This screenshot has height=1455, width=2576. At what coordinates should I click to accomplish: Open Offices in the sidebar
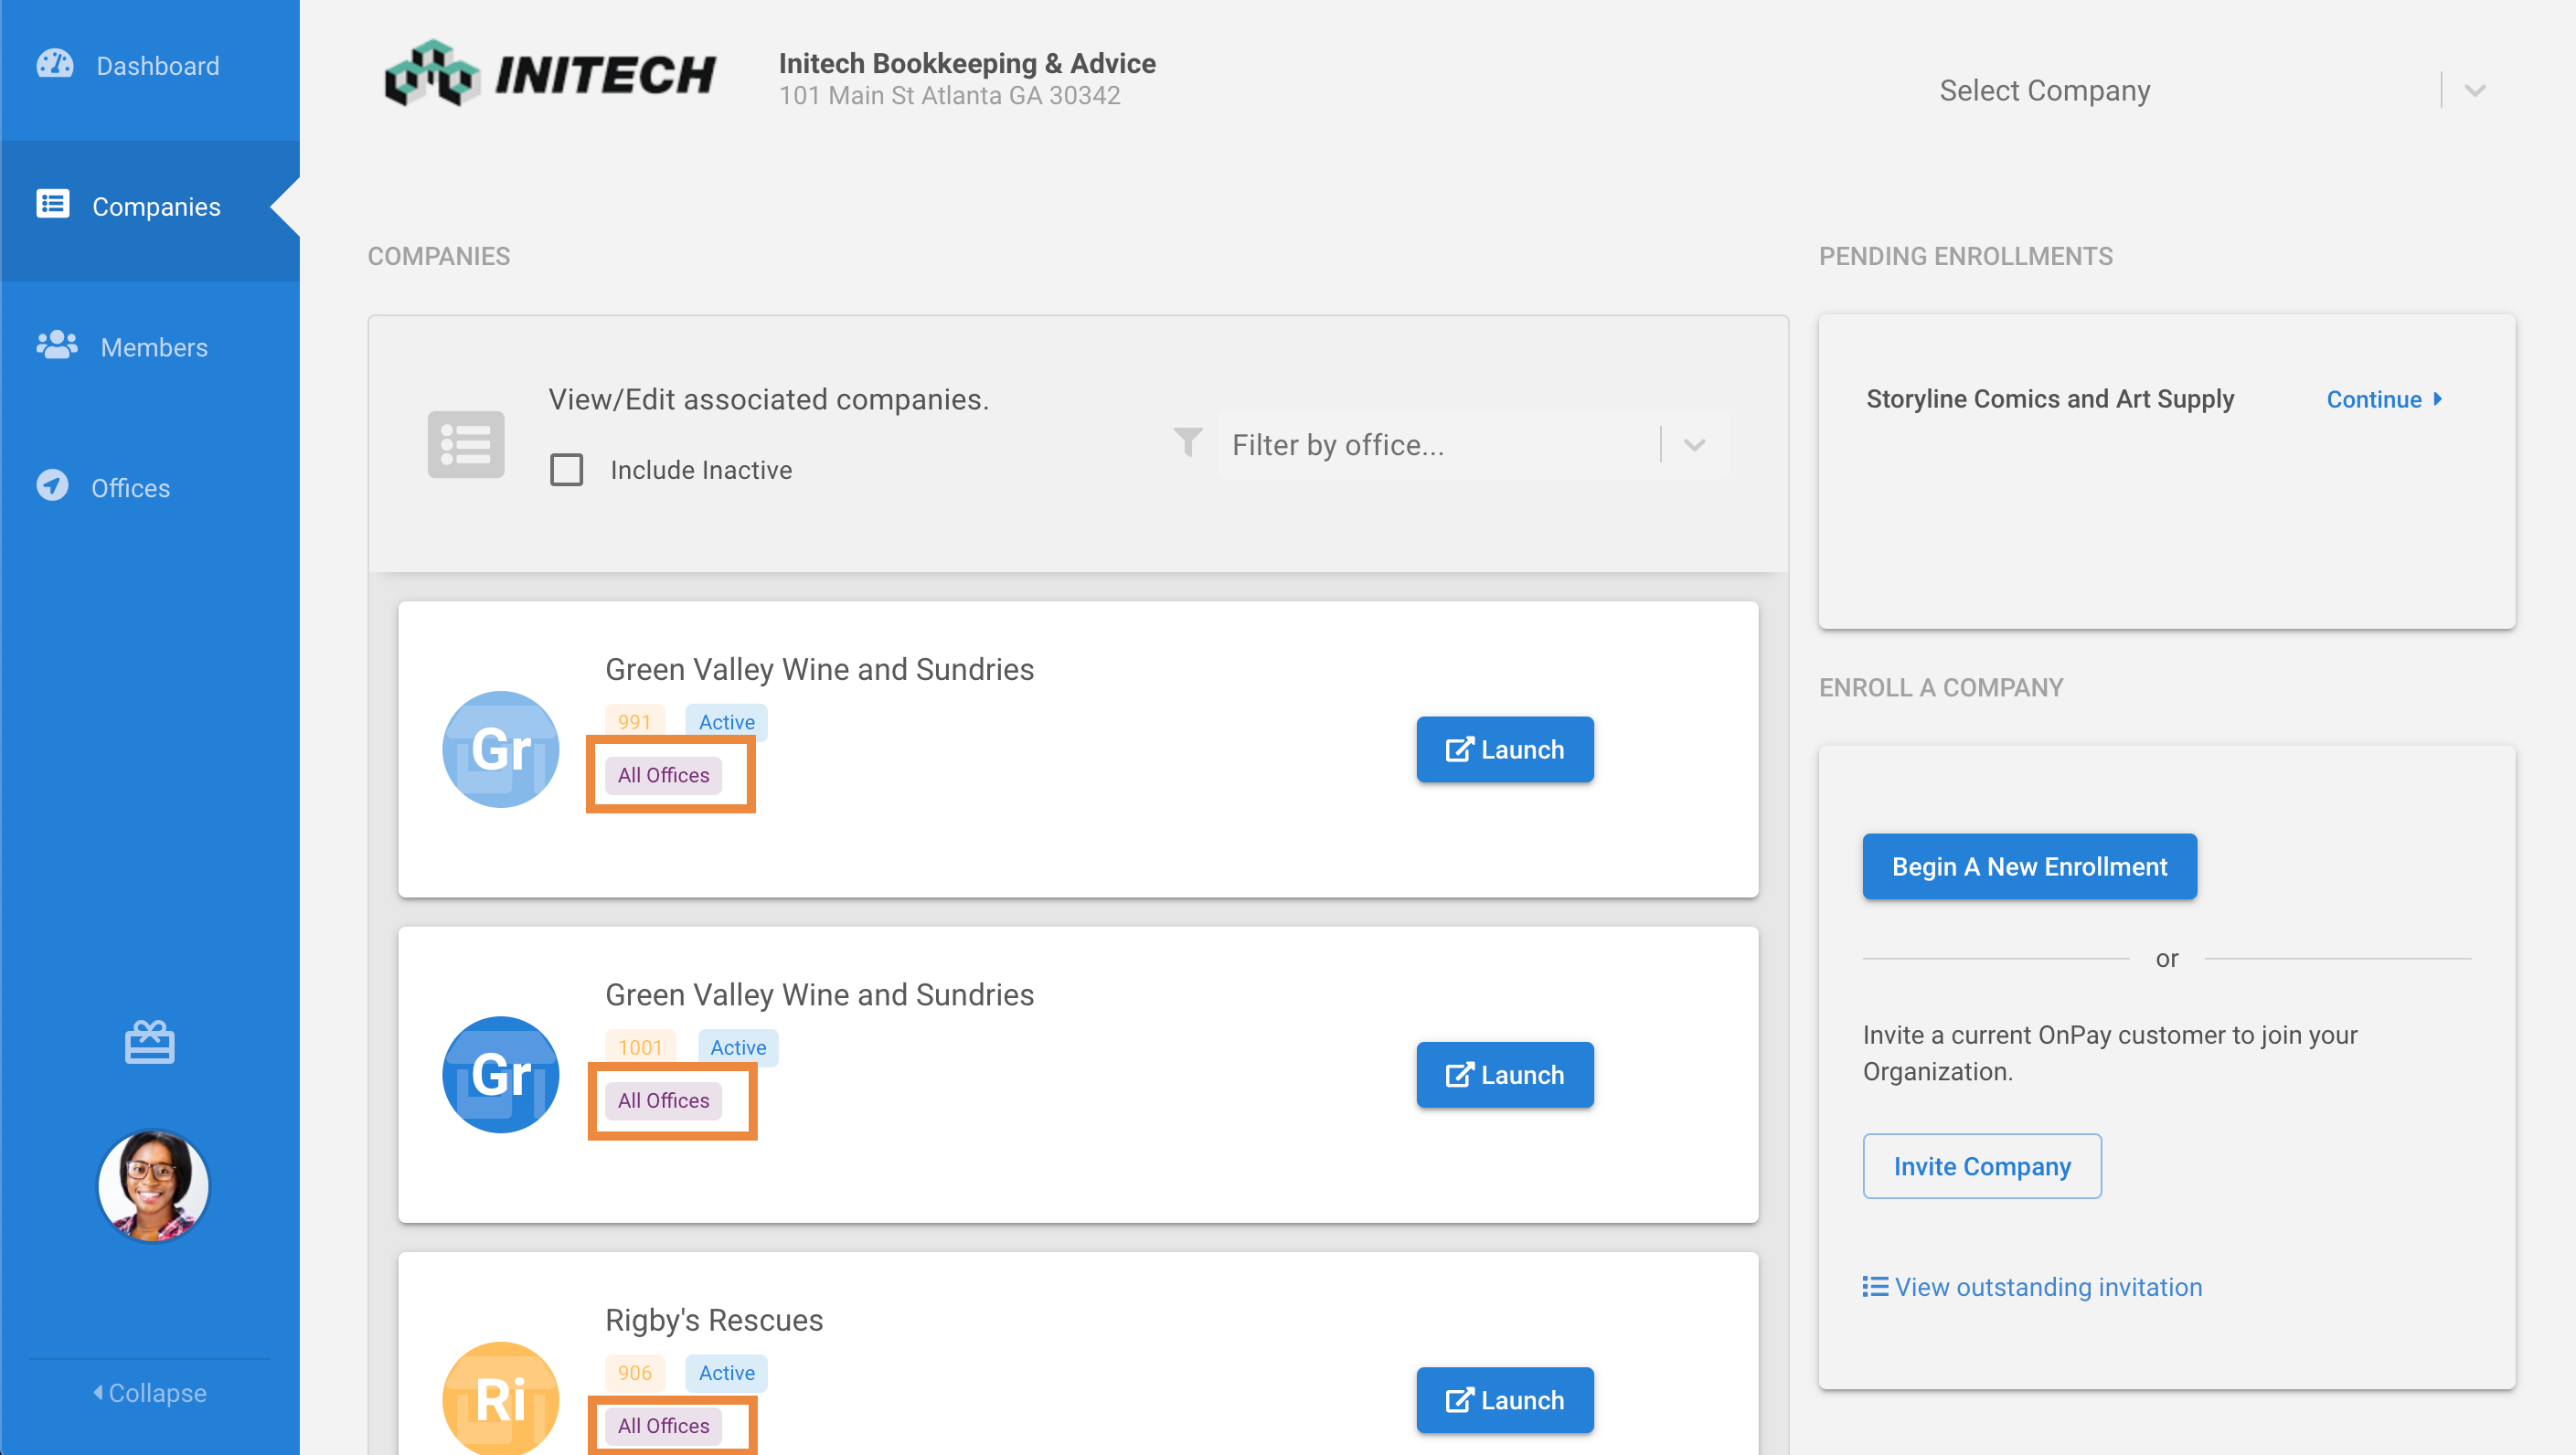pos(150,488)
